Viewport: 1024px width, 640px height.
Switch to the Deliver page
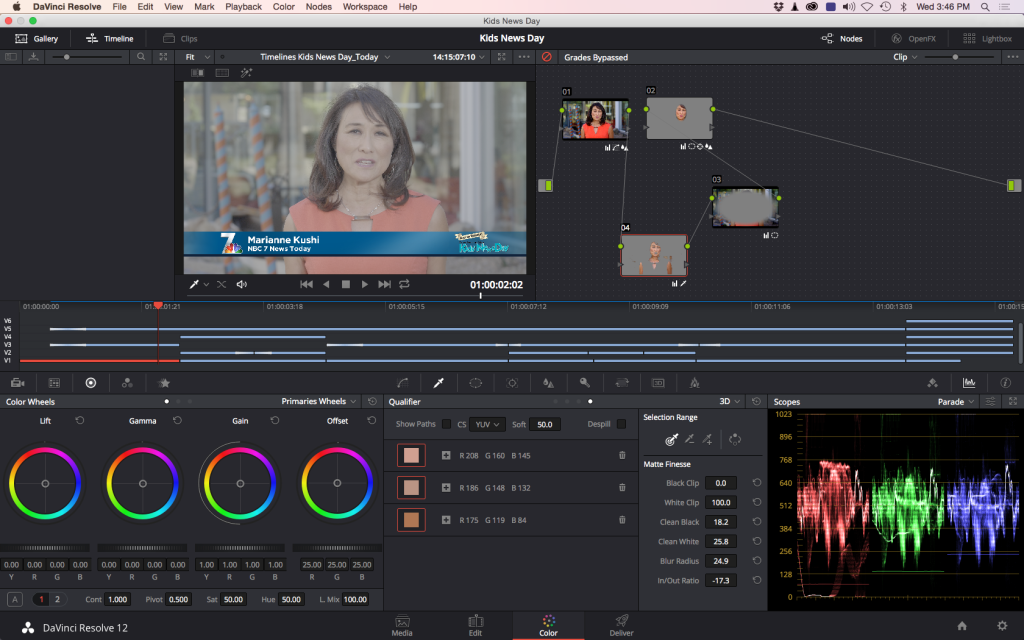point(621,626)
